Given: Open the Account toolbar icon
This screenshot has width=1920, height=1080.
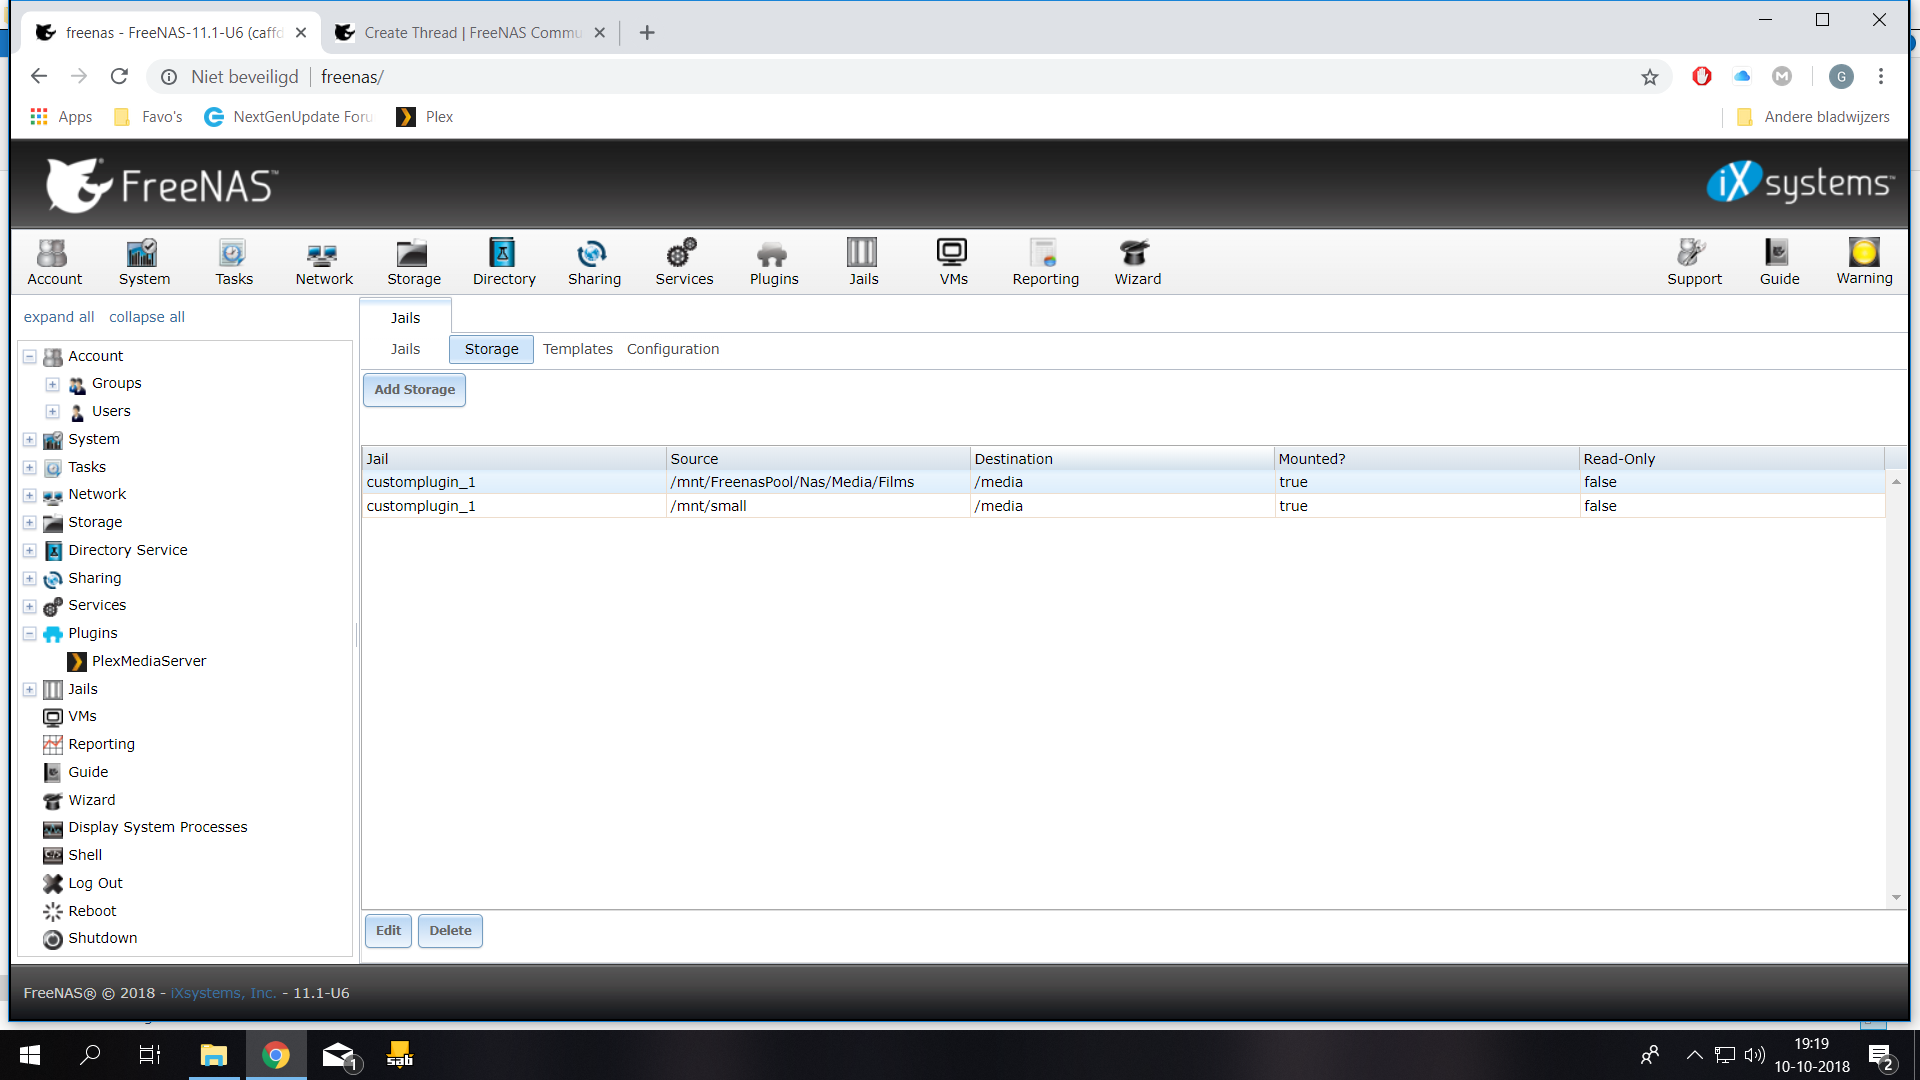Looking at the screenshot, I should pos(54,262).
